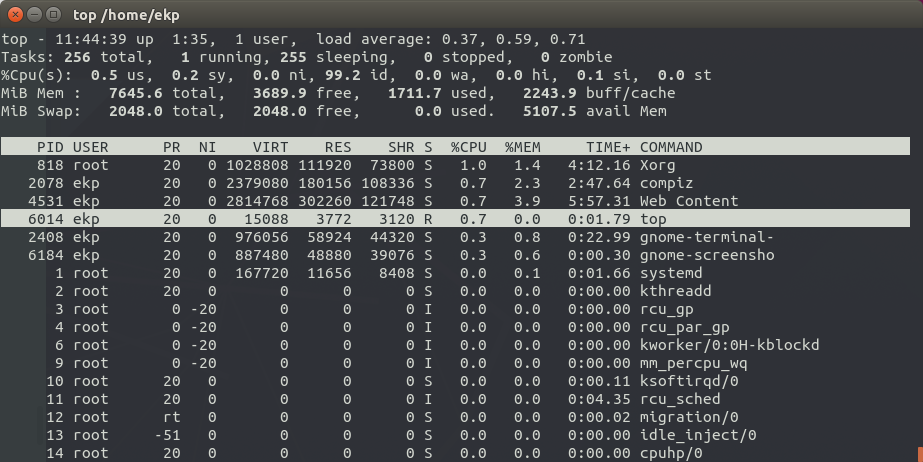Close the top terminal window
This screenshot has width=923, height=462.
click(x=15, y=14)
